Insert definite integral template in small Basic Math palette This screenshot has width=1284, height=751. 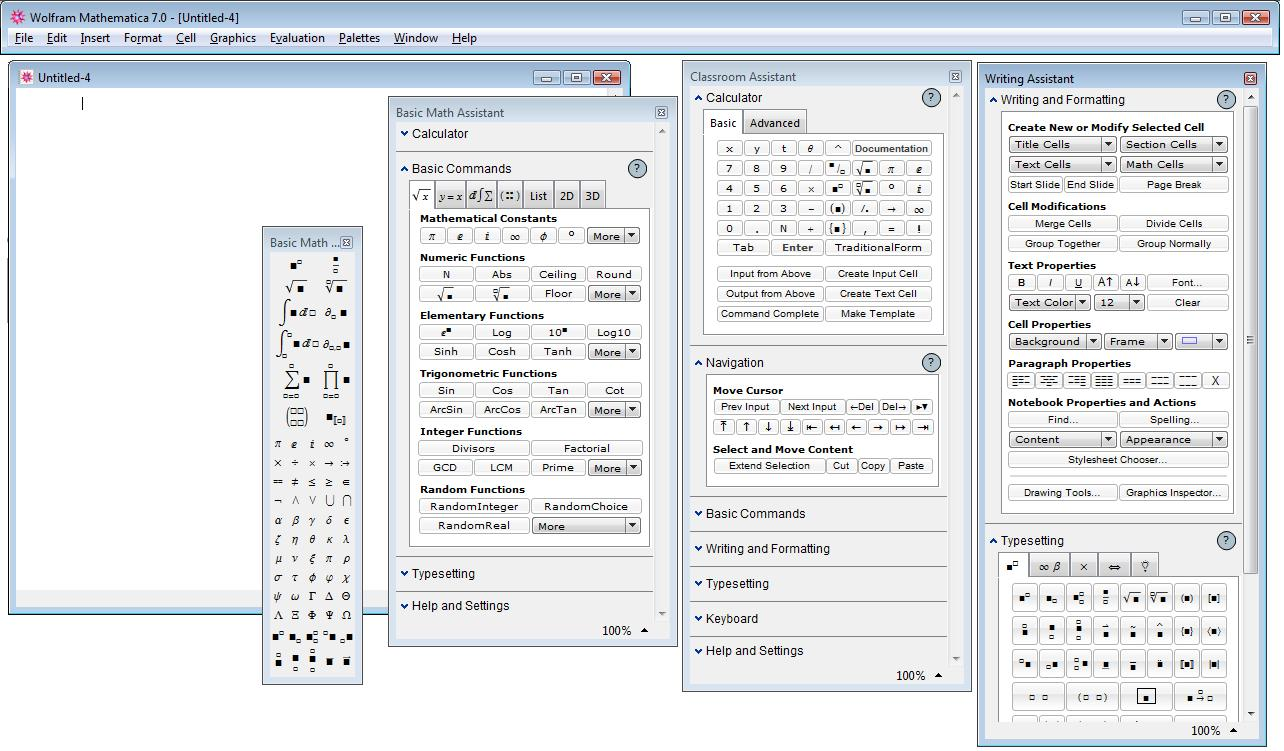(x=296, y=343)
